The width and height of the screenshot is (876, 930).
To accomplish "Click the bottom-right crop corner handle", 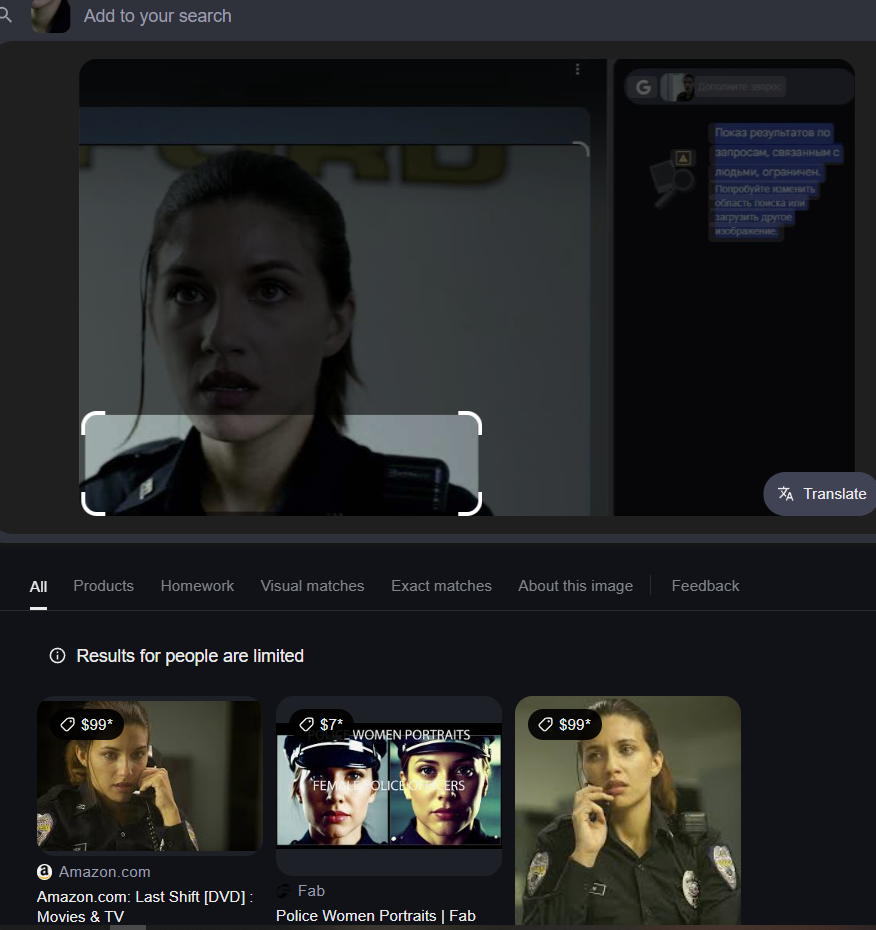I will click(470, 504).
